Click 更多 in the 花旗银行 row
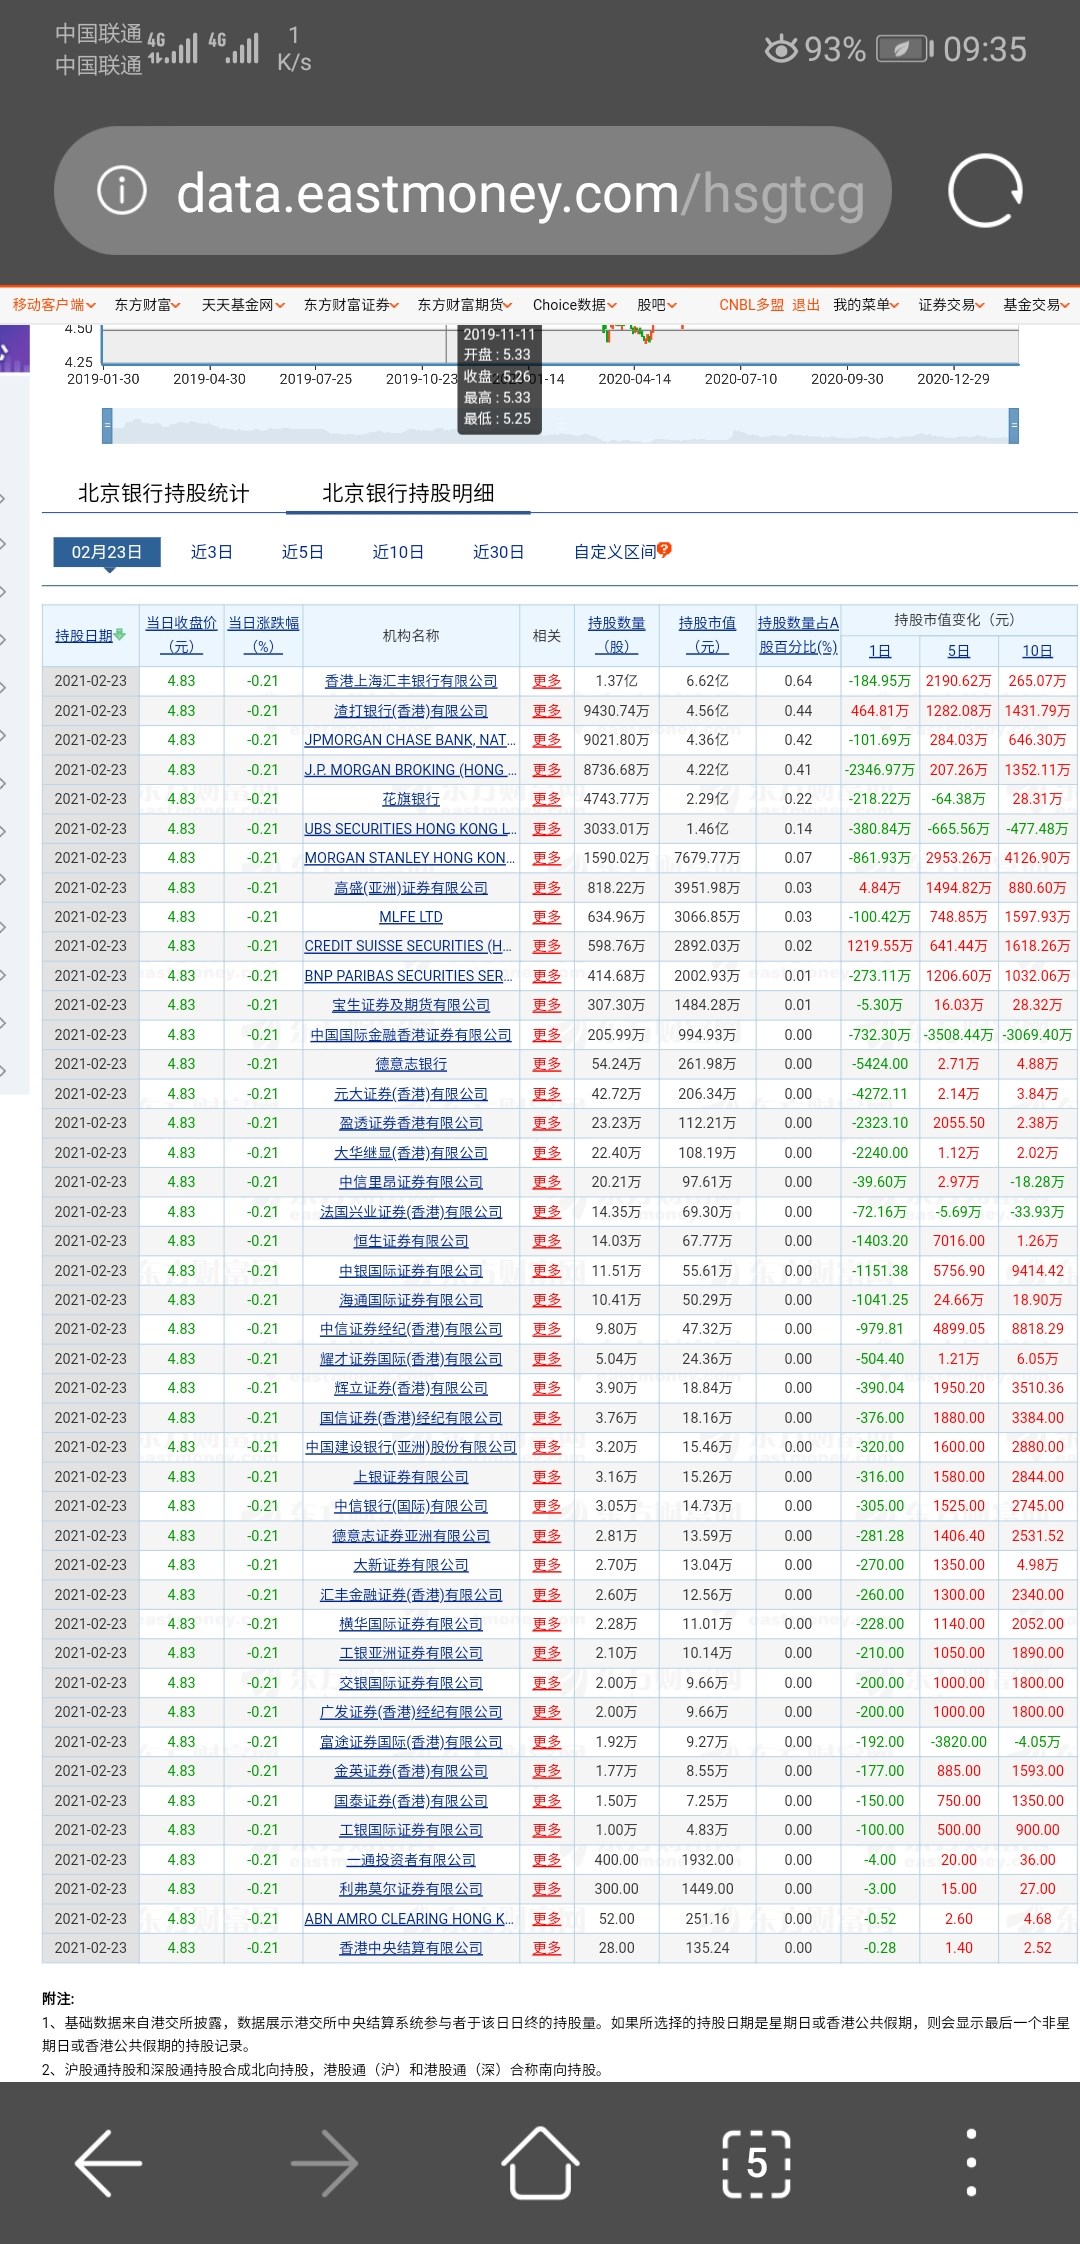 [547, 799]
